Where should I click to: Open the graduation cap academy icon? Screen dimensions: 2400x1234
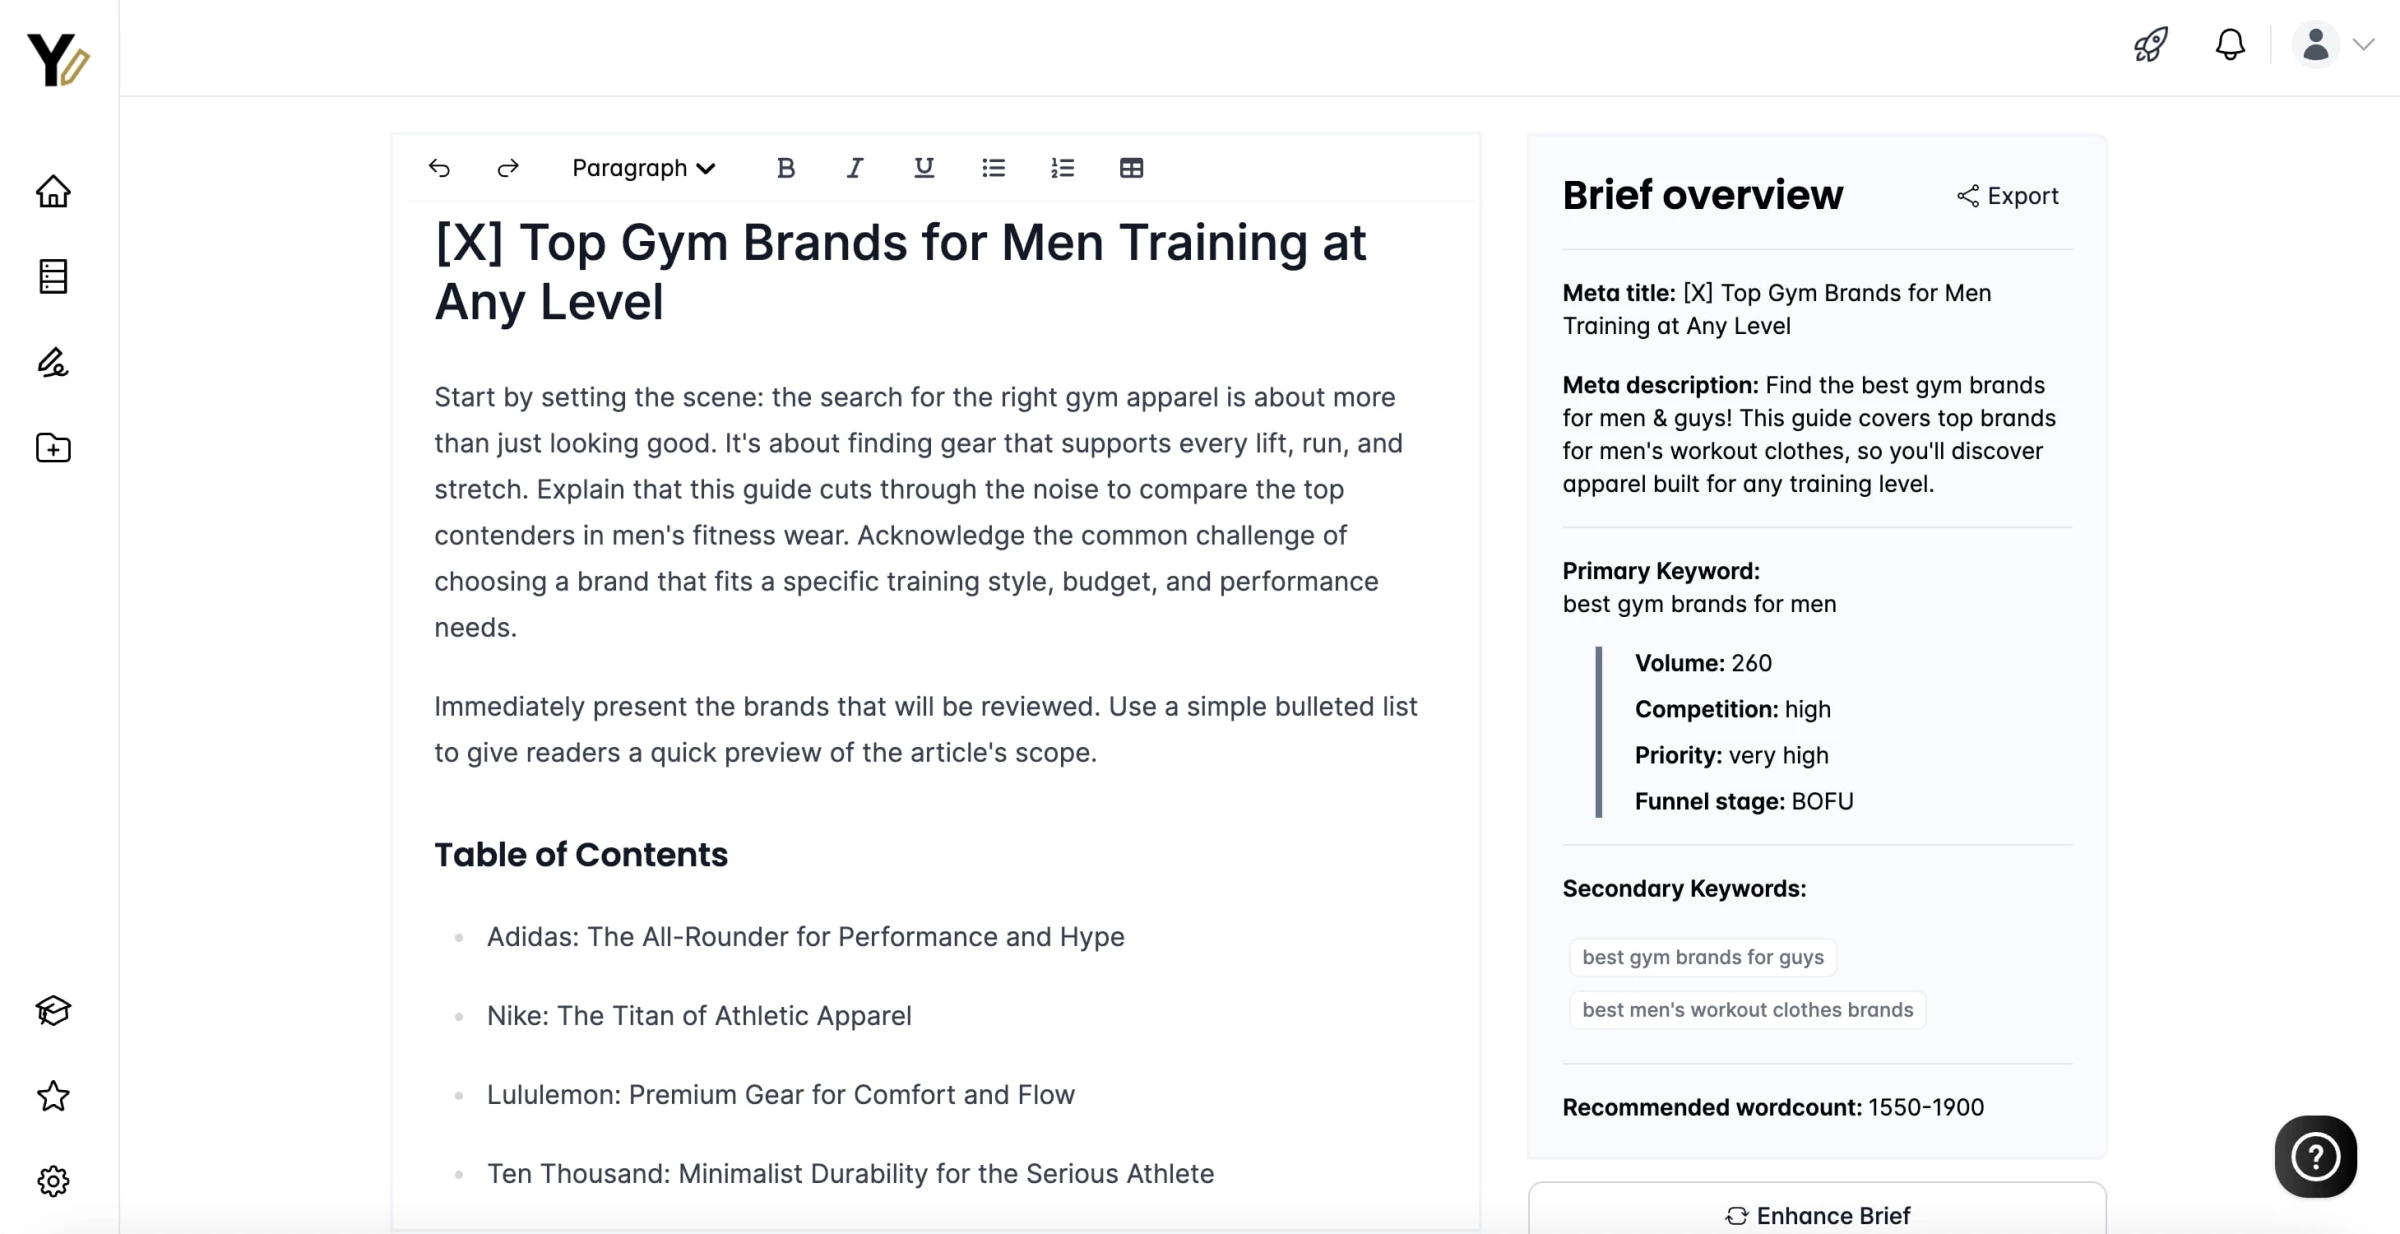[53, 1011]
